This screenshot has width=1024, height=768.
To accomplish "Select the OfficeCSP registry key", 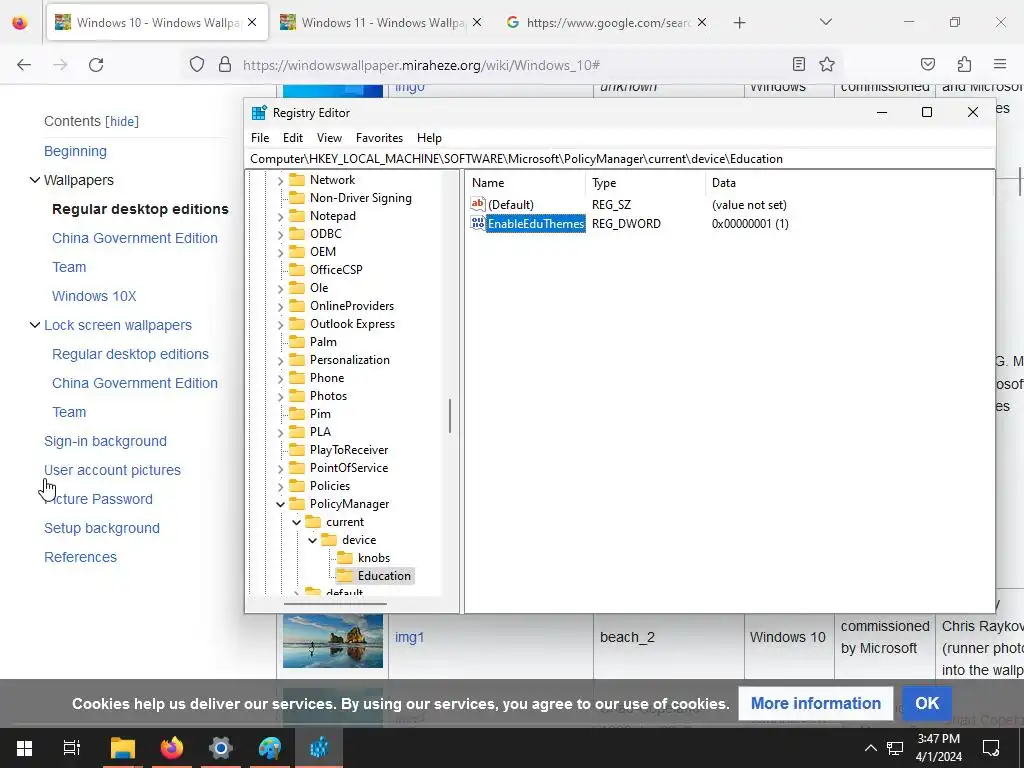I will pyautogui.click(x=336, y=270).
